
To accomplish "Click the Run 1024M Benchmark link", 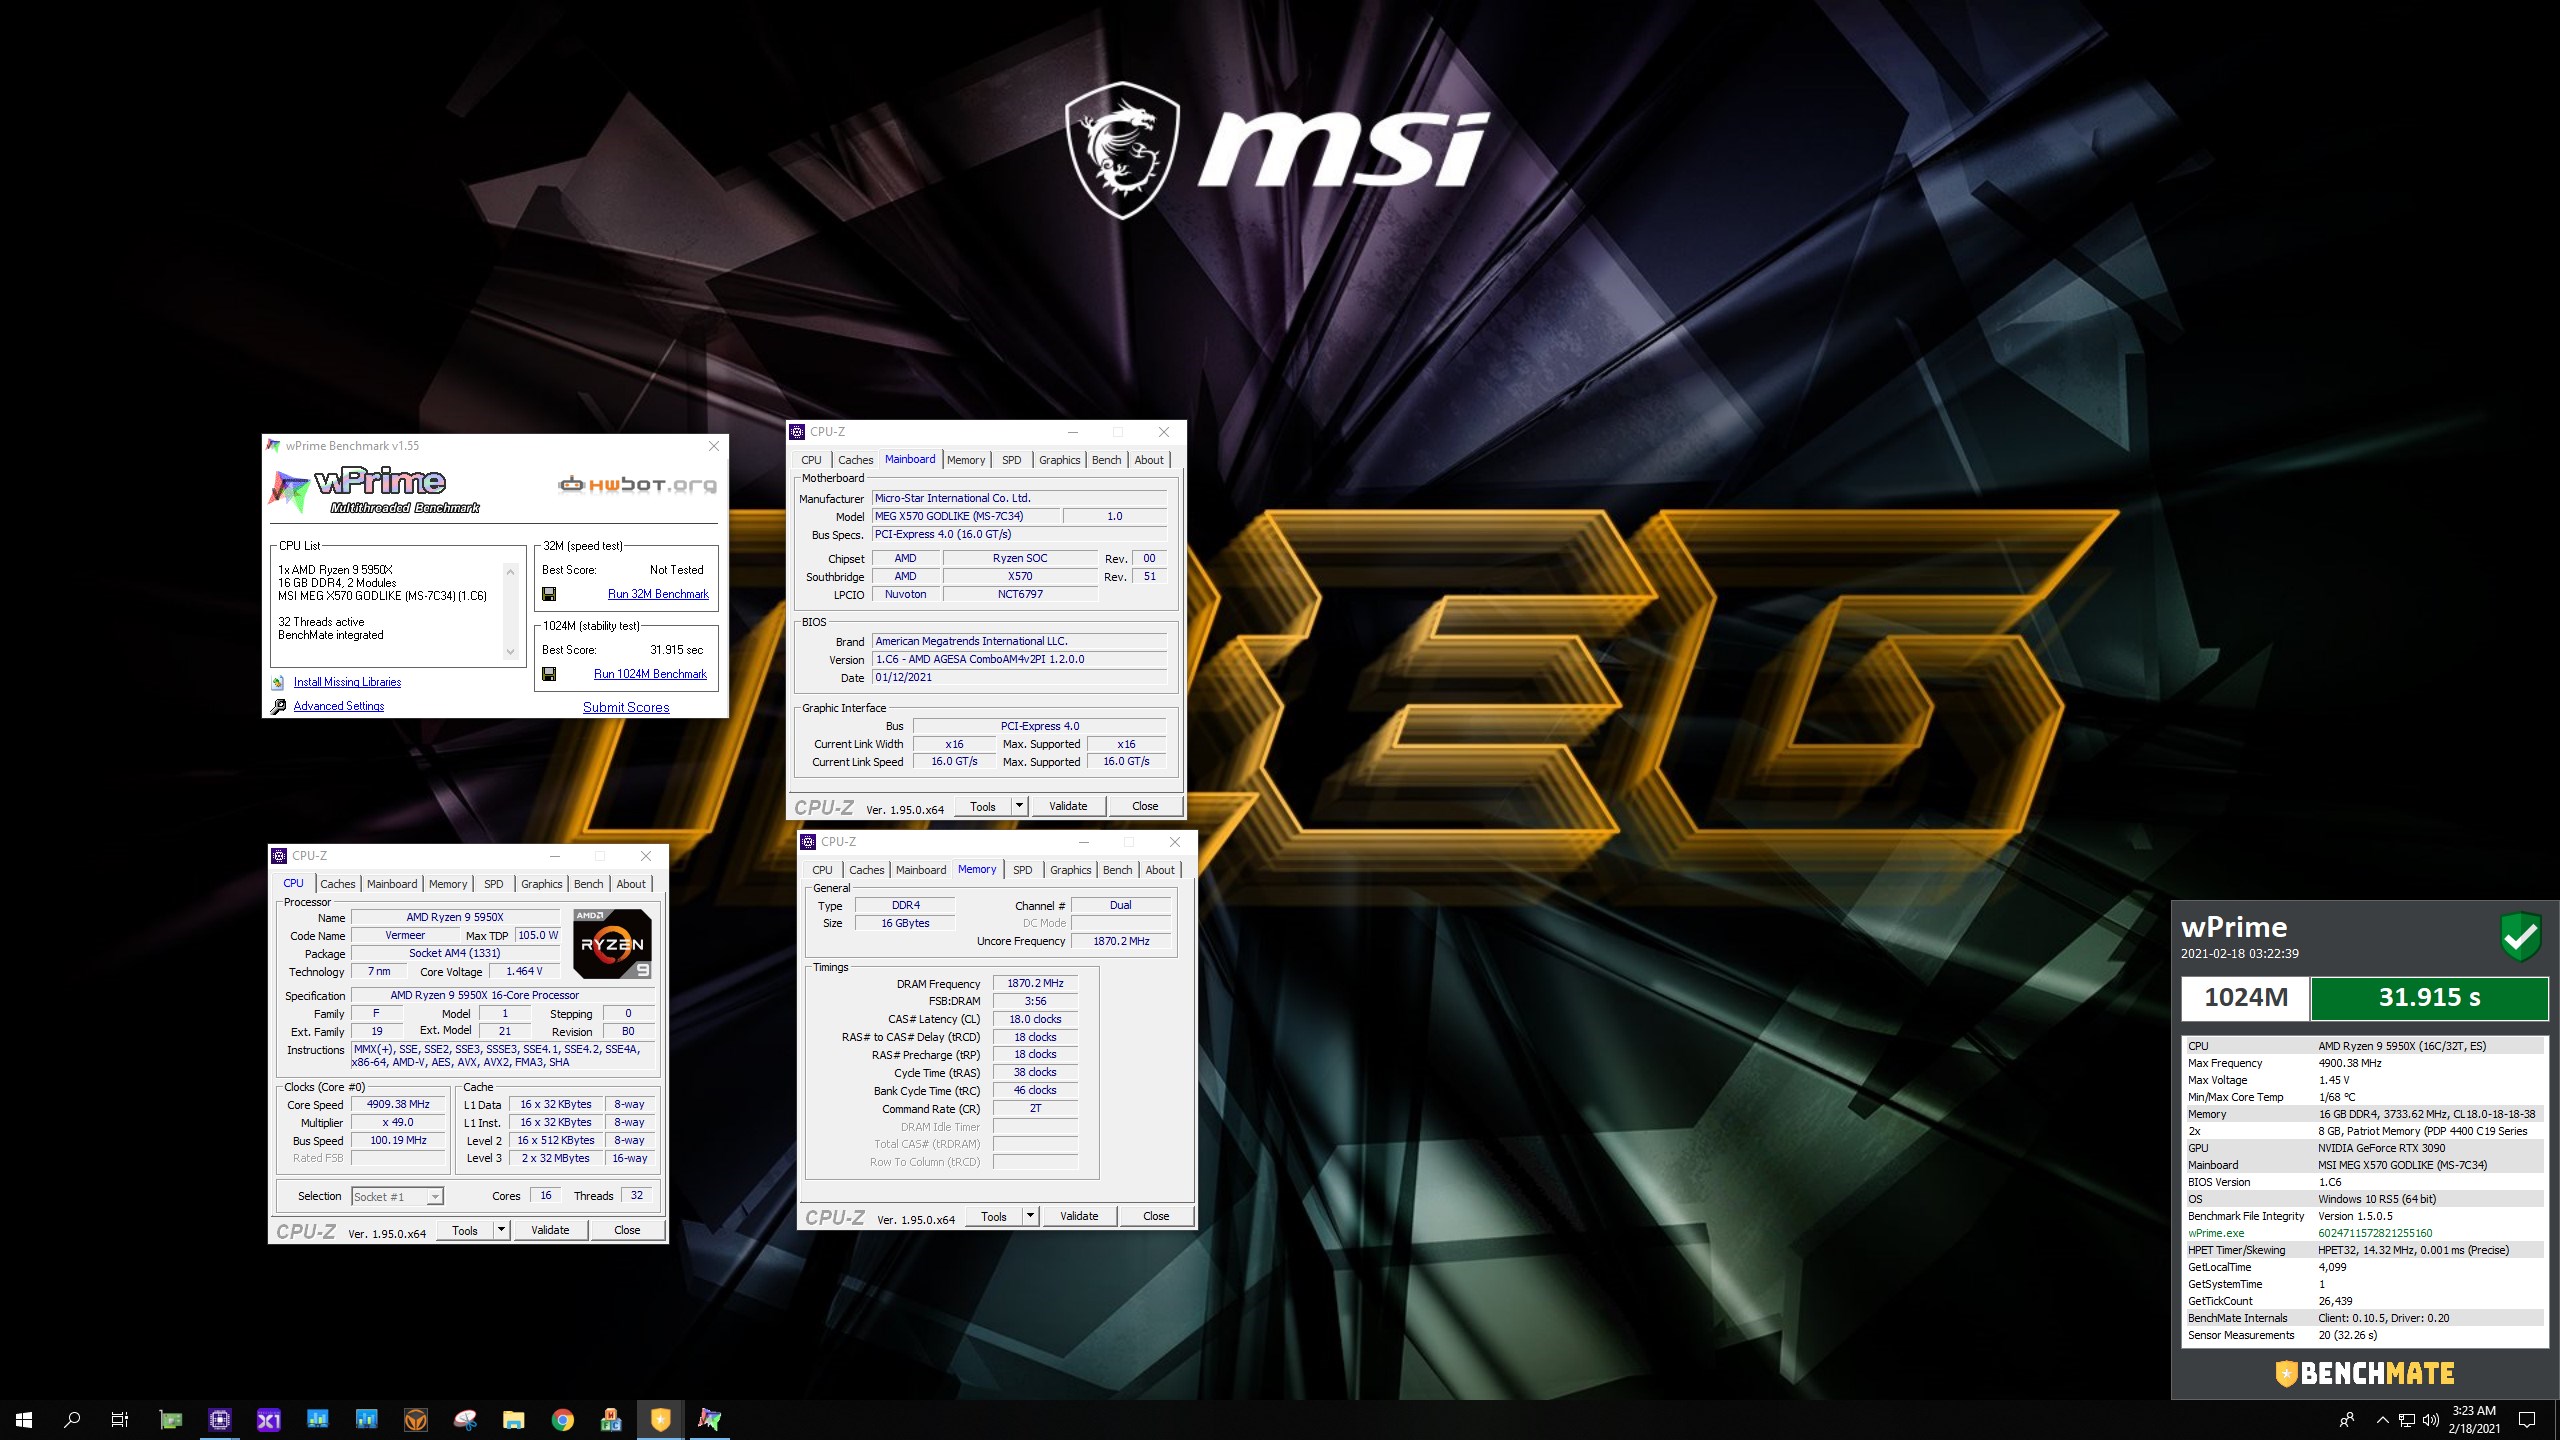I will (650, 674).
